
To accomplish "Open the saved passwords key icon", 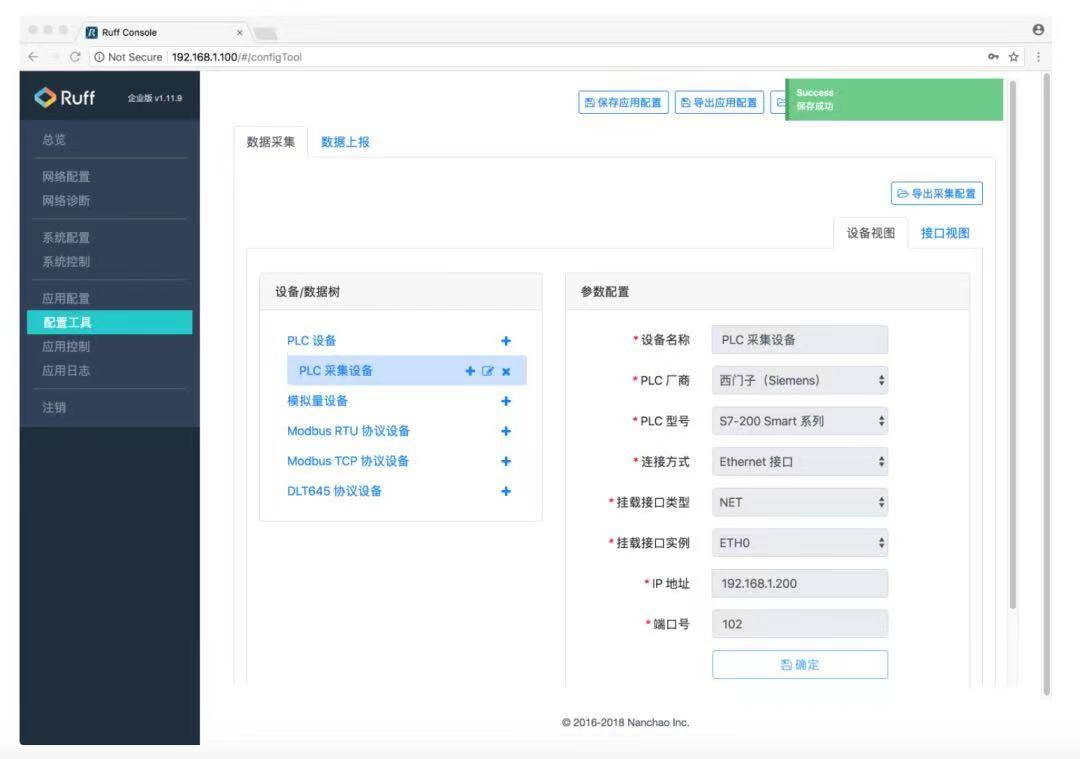I will [993, 57].
